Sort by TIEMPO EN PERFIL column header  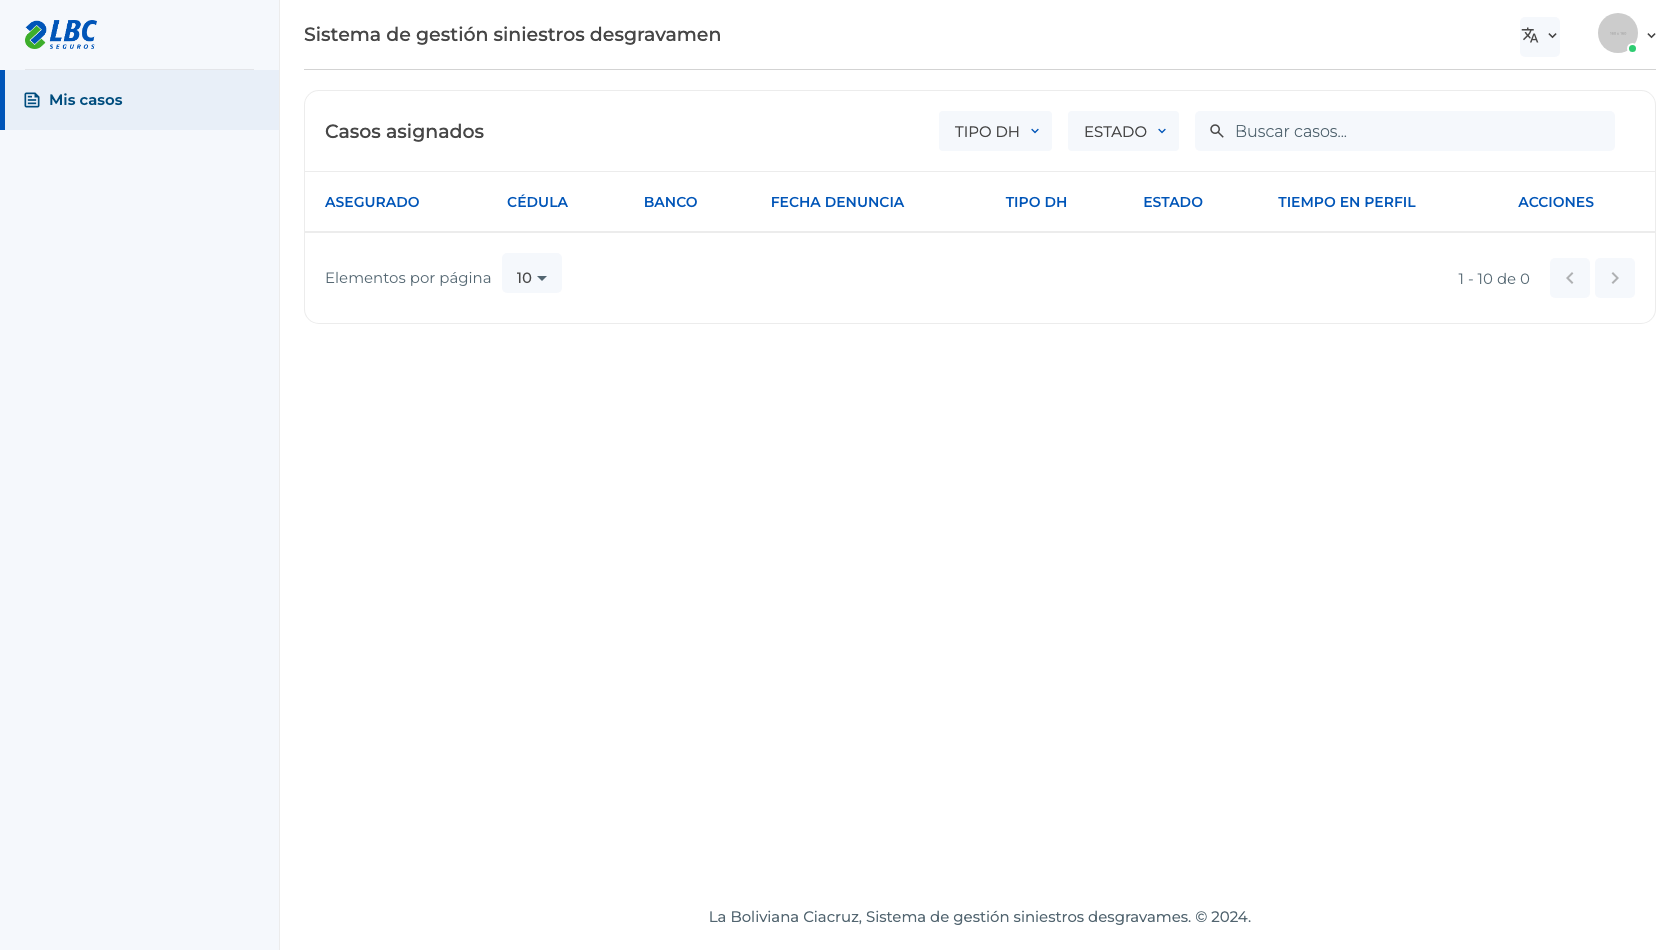1347,202
